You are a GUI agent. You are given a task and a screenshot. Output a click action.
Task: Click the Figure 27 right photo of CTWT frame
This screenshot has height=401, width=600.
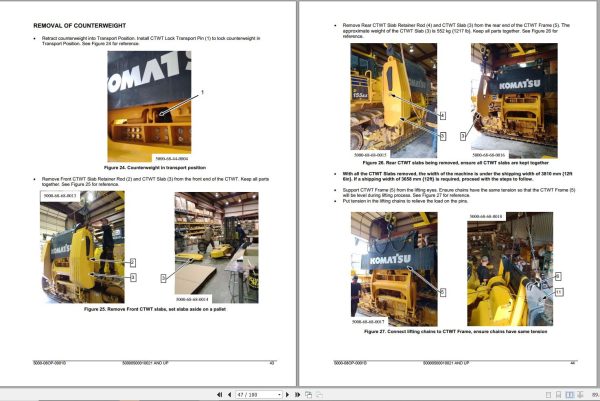(x=510, y=269)
